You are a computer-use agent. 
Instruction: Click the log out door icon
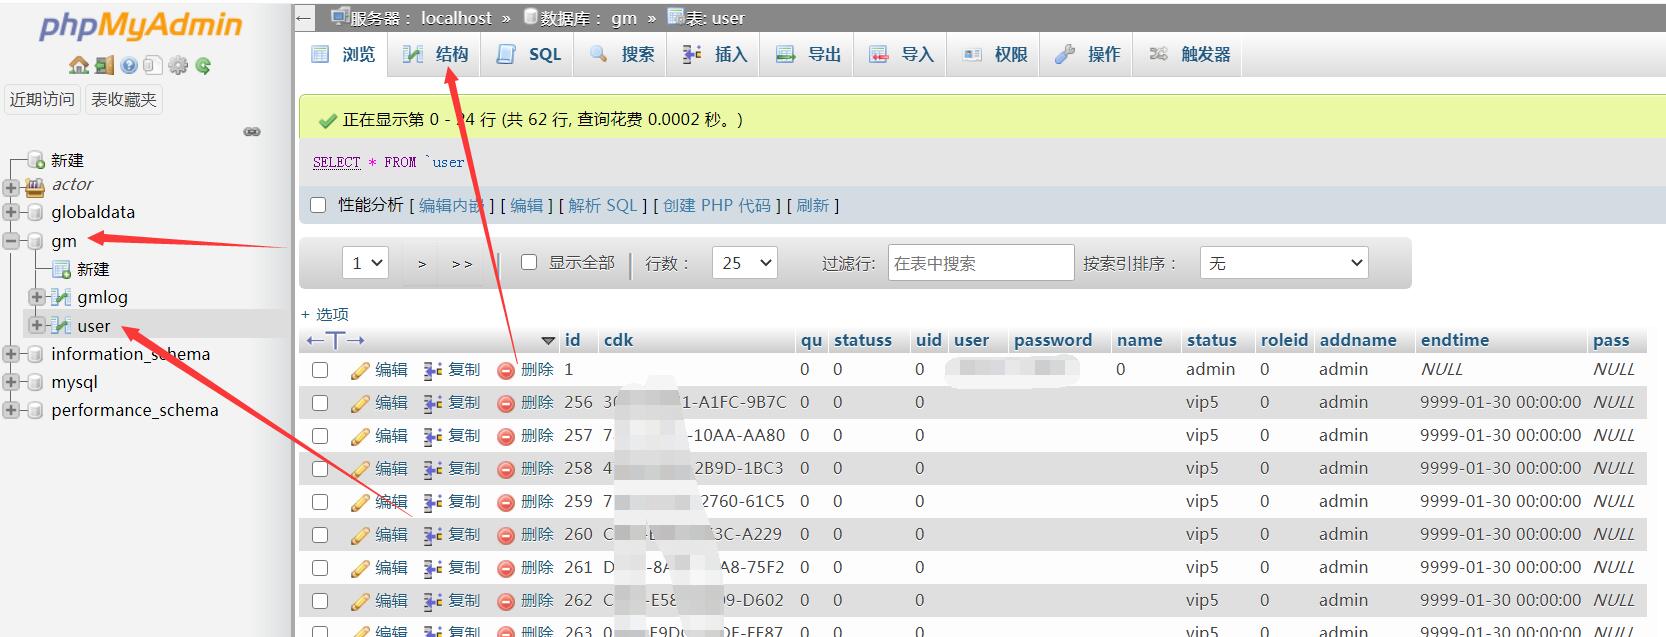104,66
